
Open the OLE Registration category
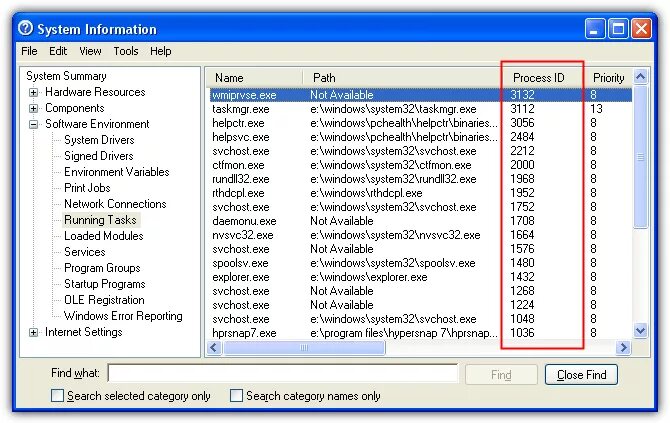104,300
